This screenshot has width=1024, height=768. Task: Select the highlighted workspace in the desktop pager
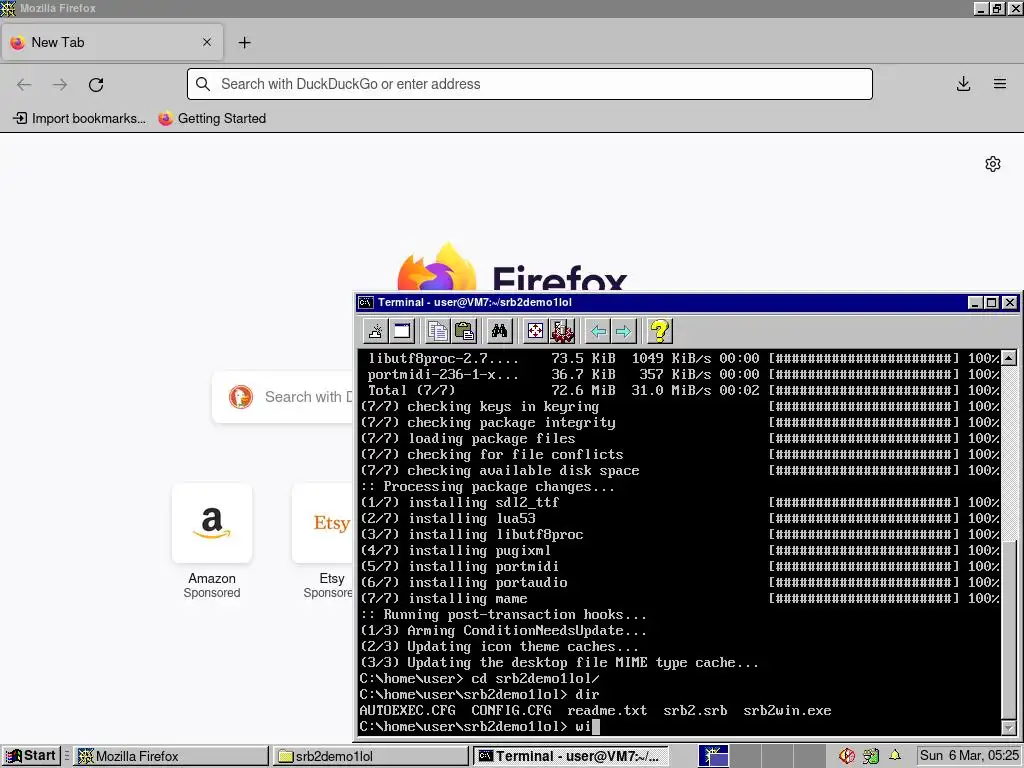713,756
